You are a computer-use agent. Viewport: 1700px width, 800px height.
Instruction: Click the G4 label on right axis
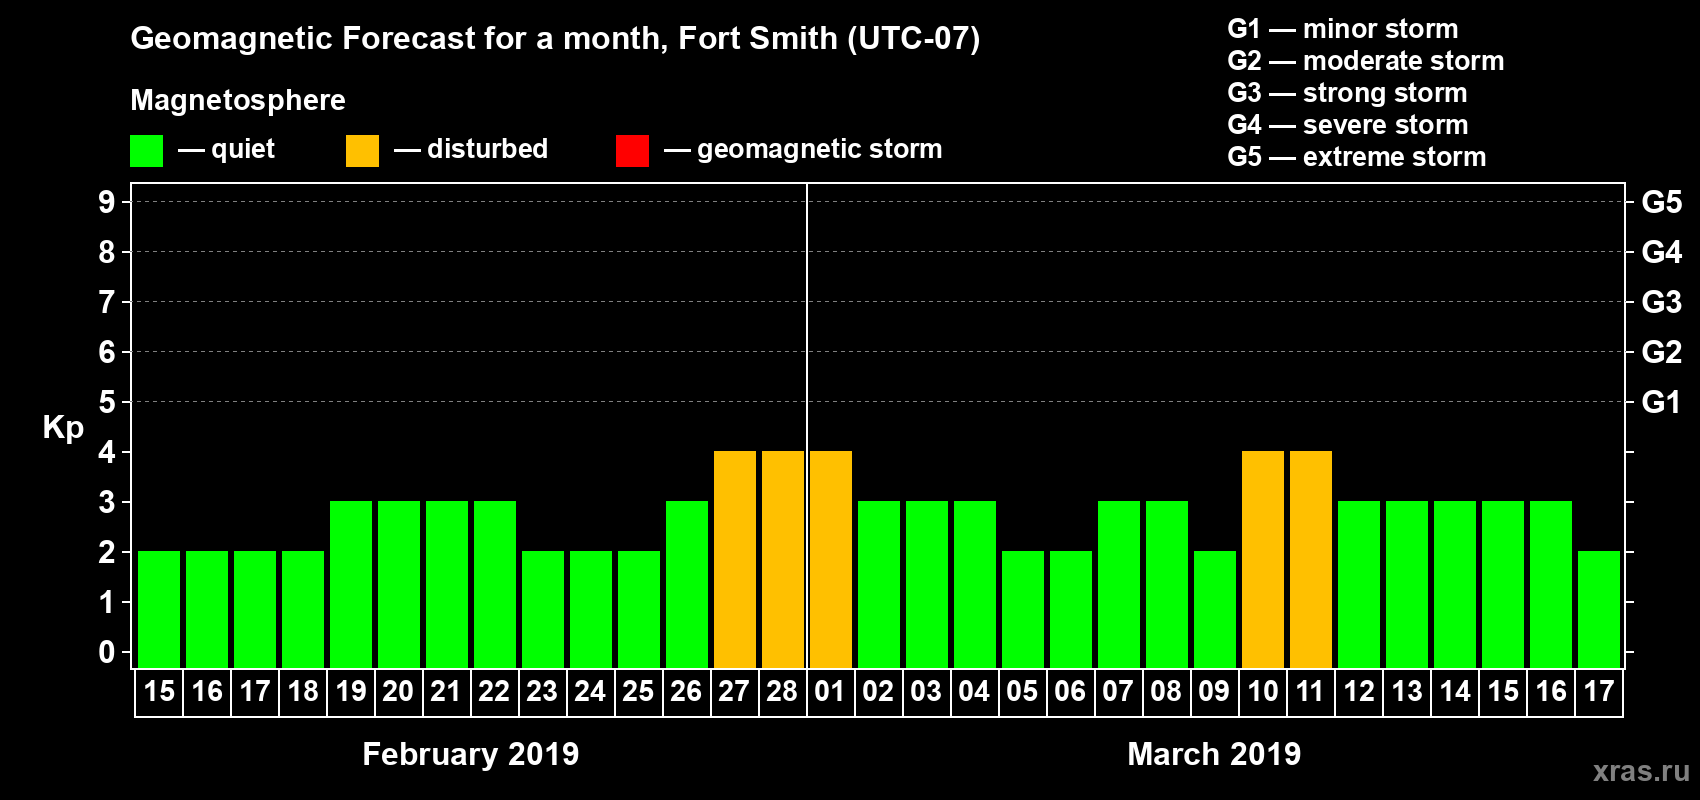pos(1662,252)
